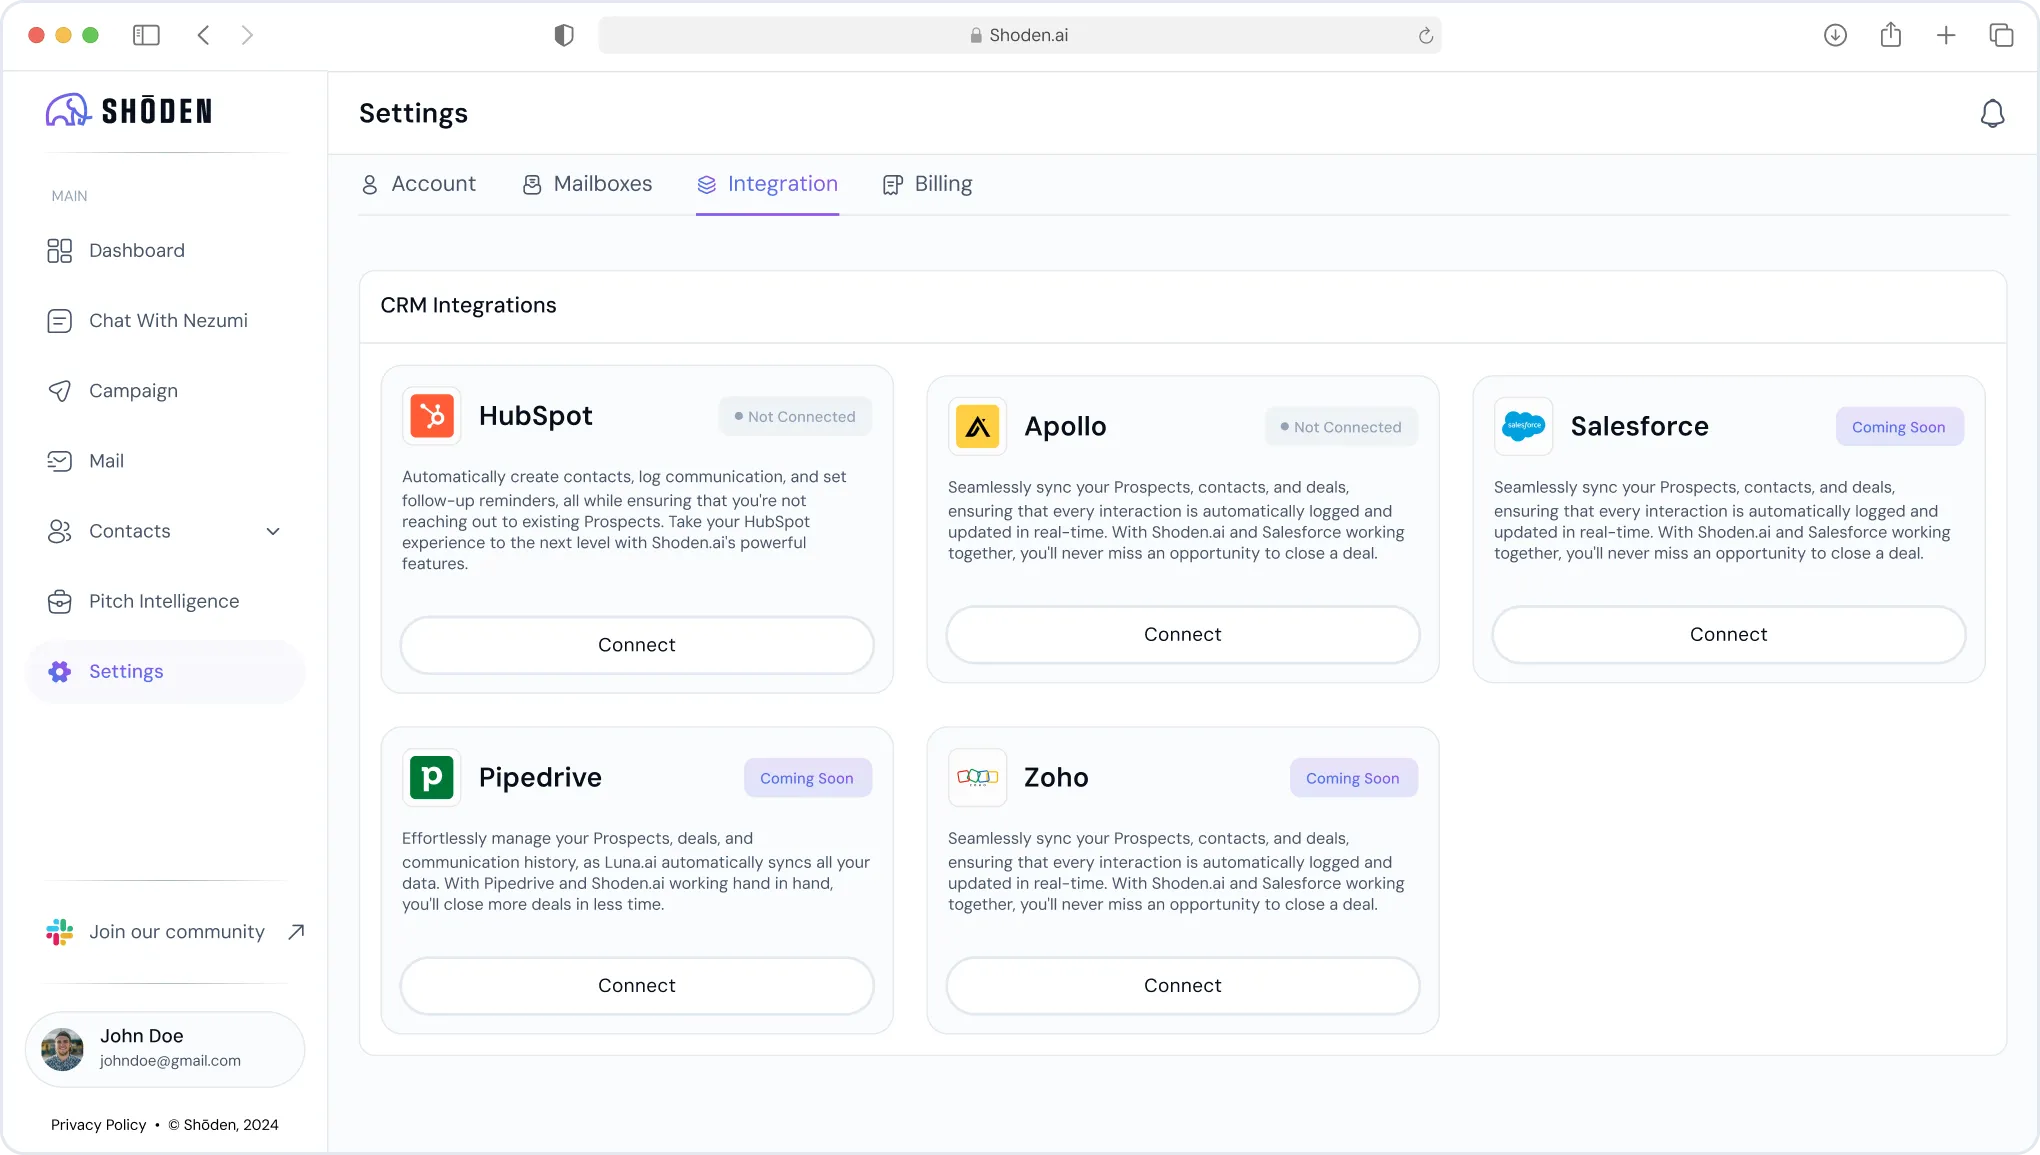Click the Slack community icon

point(60,932)
